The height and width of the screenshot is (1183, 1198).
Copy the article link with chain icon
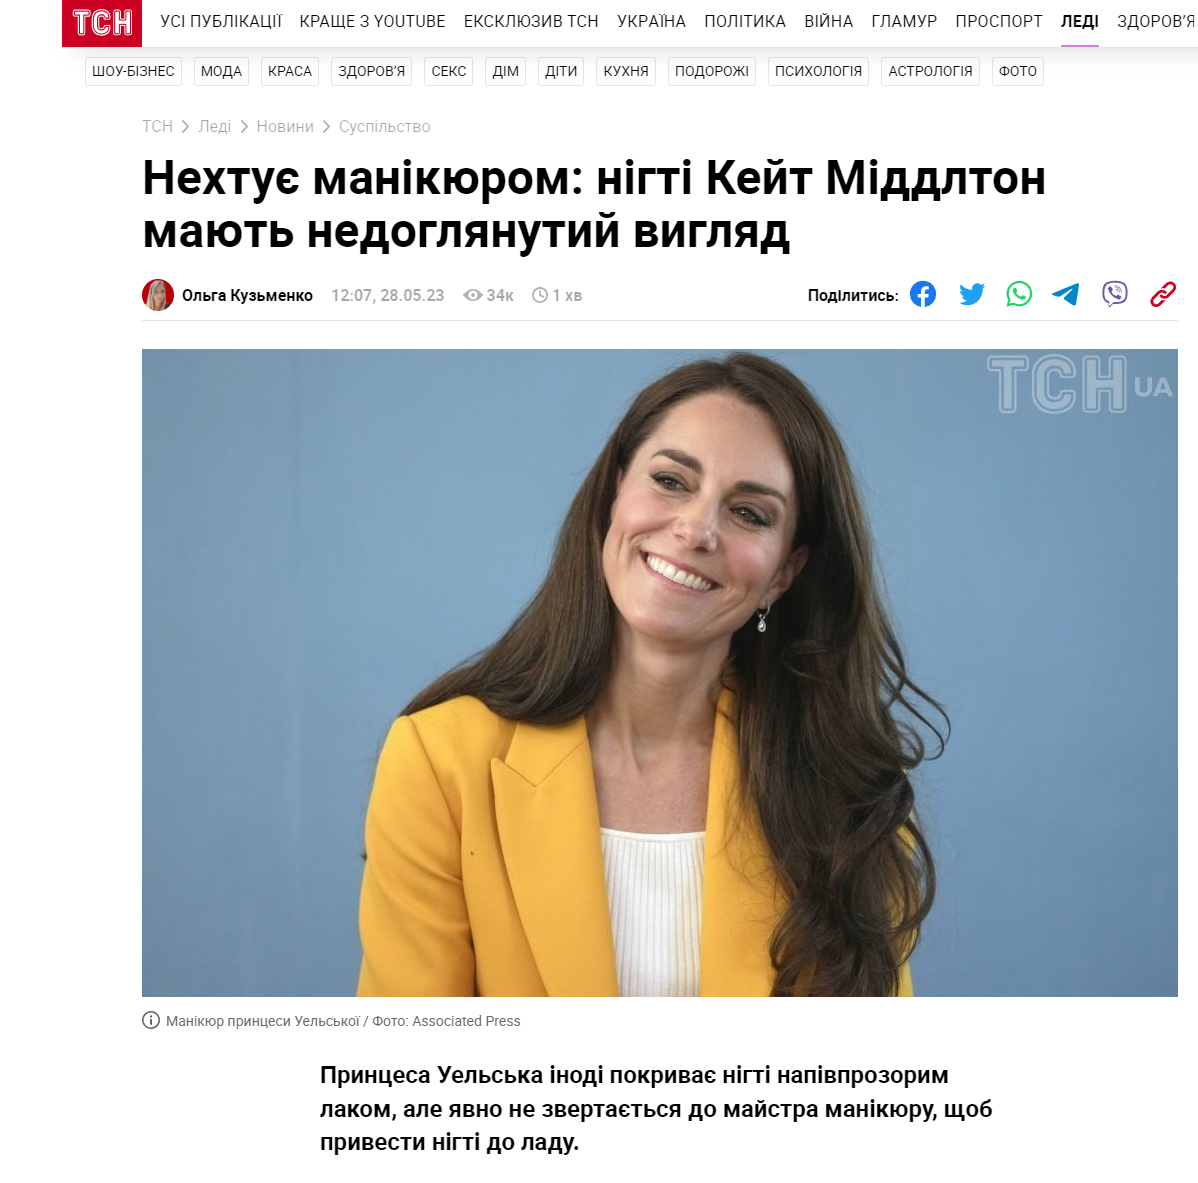(1162, 294)
